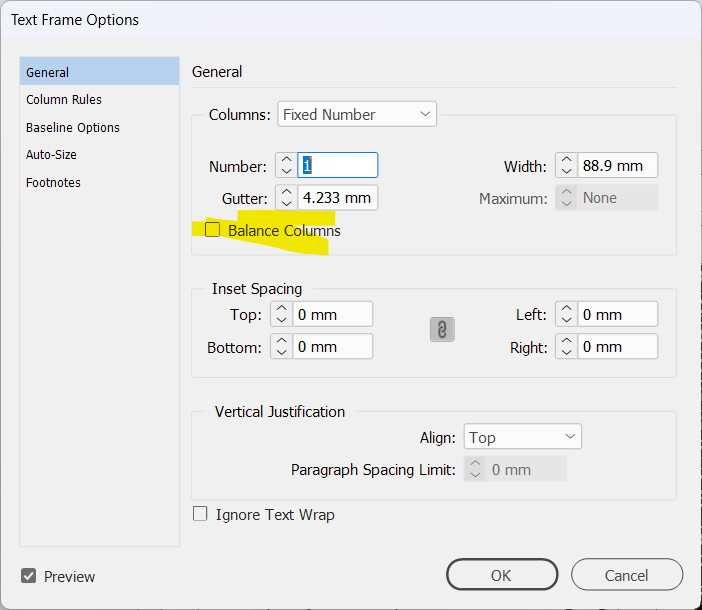Switch to the Baseline Options section
Viewport: 702px width, 610px height.
pos(73,128)
